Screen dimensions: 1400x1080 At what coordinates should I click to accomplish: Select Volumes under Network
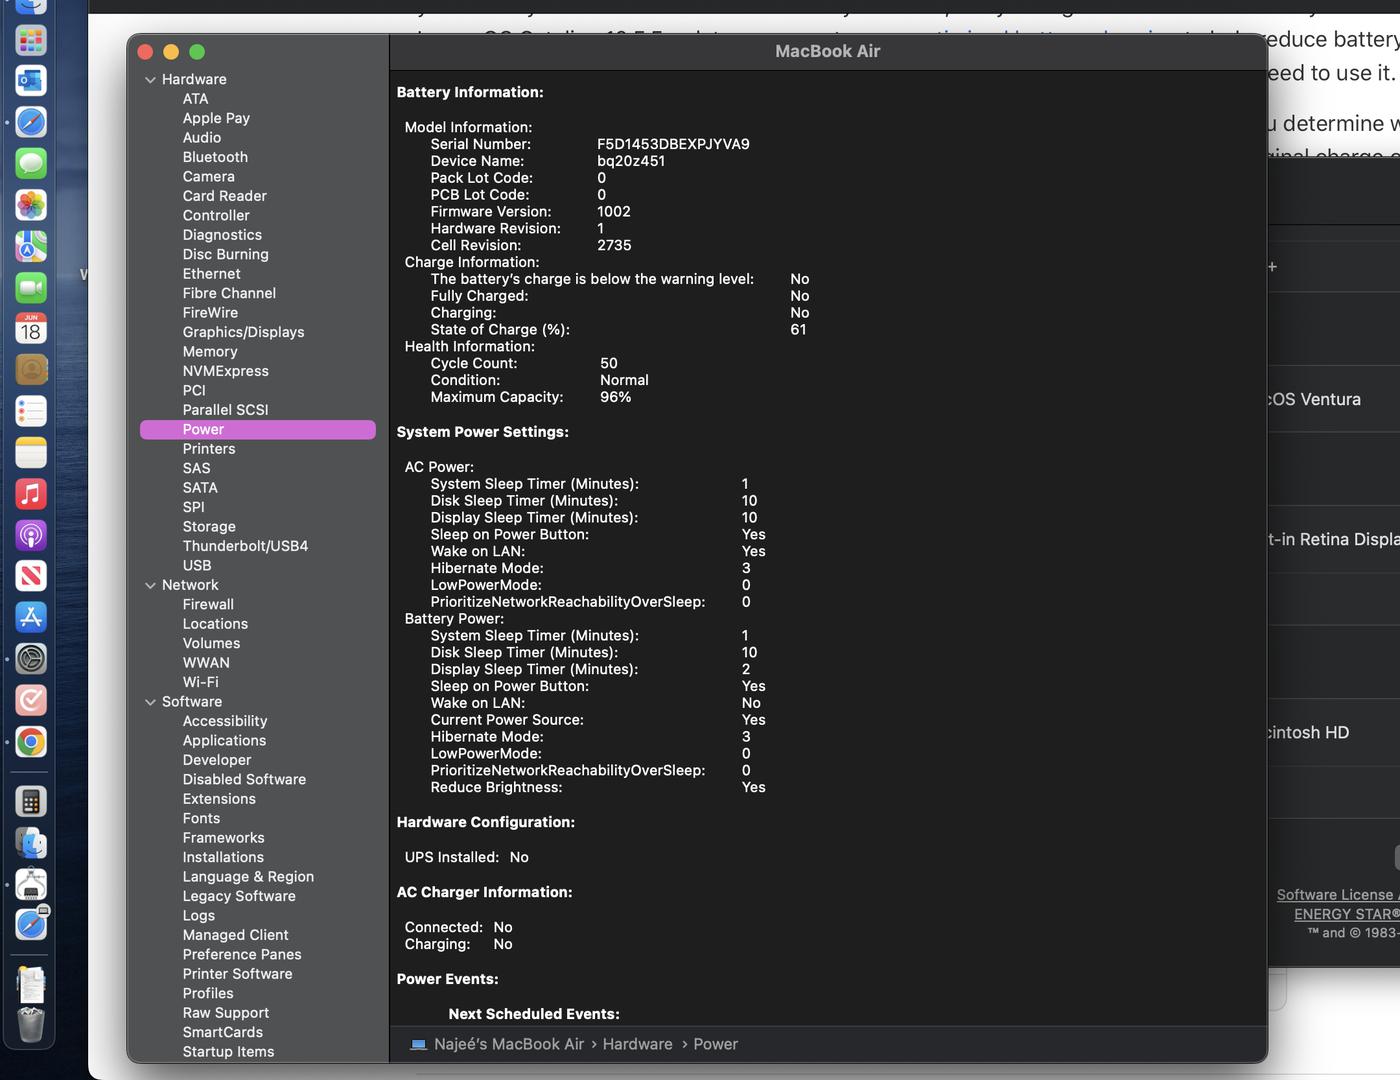211,644
